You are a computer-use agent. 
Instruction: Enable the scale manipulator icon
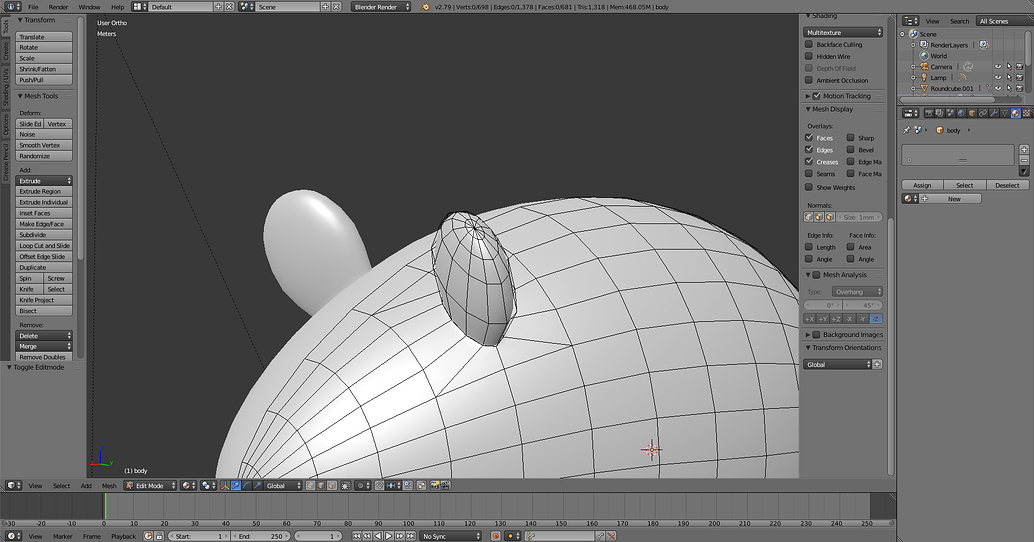pos(257,485)
